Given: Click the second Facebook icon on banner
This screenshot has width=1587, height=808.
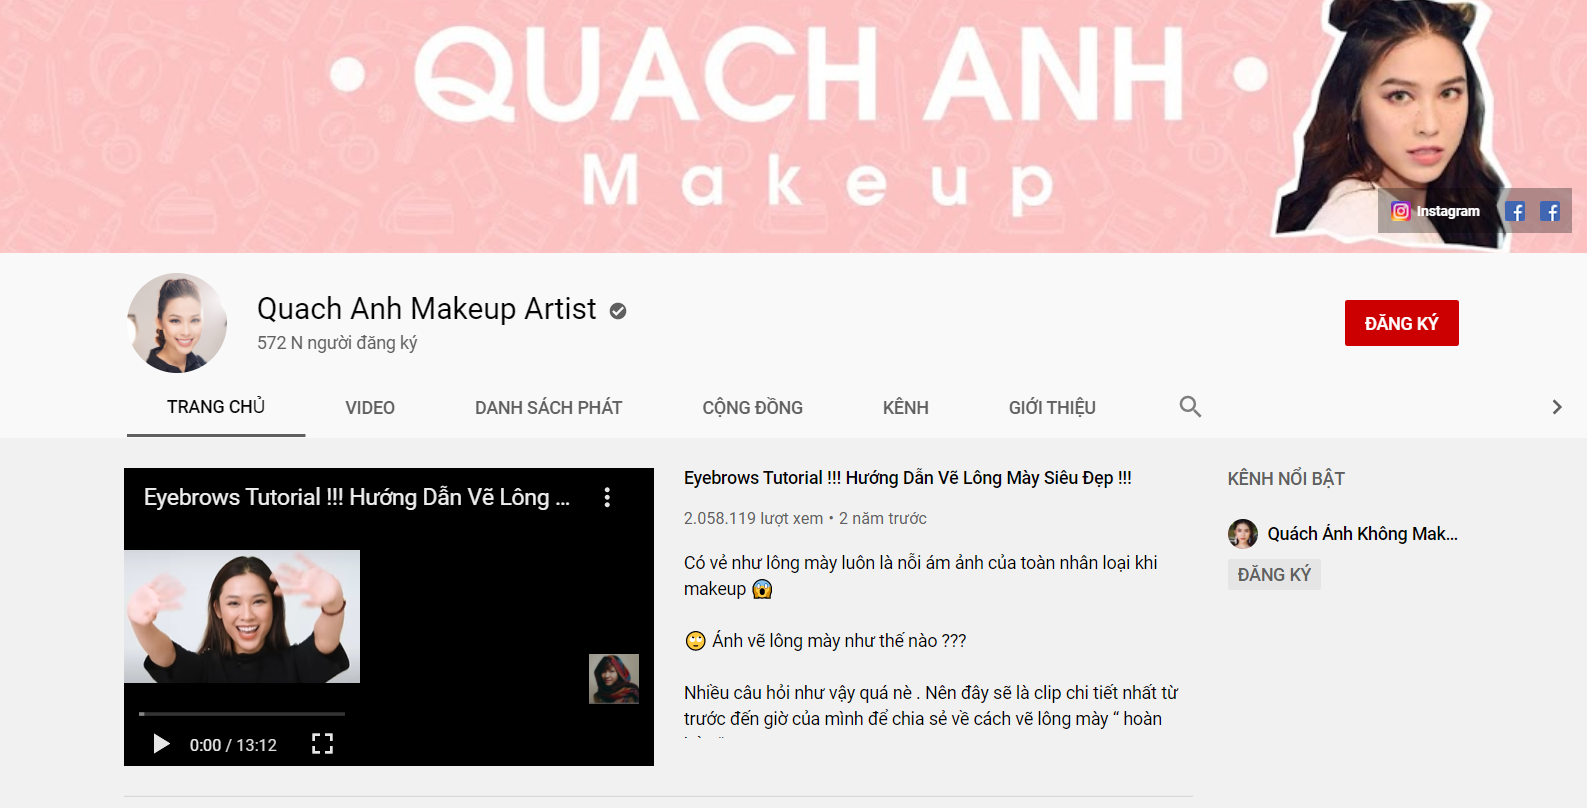Looking at the screenshot, I should pyautogui.click(x=1550, y=211).
